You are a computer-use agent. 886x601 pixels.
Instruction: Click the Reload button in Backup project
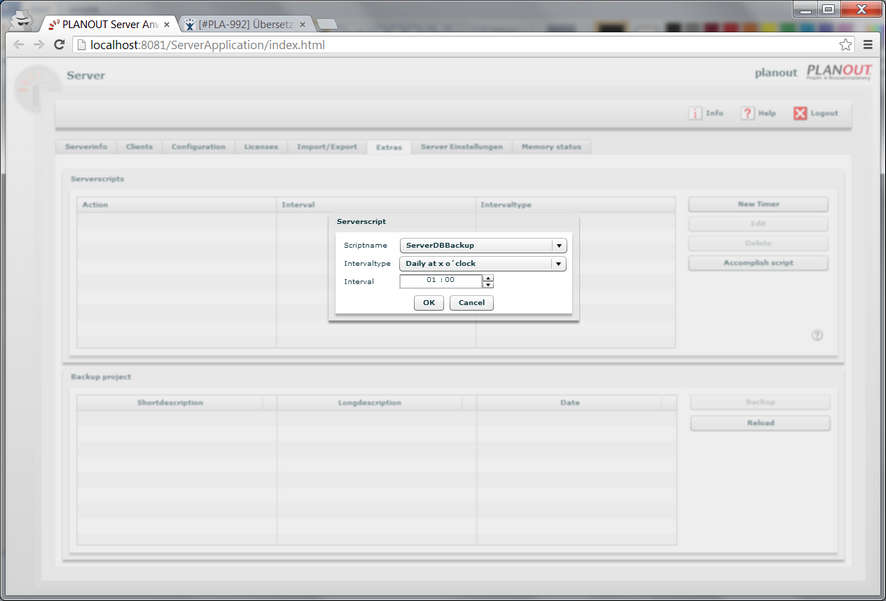[x=761, y=423]
